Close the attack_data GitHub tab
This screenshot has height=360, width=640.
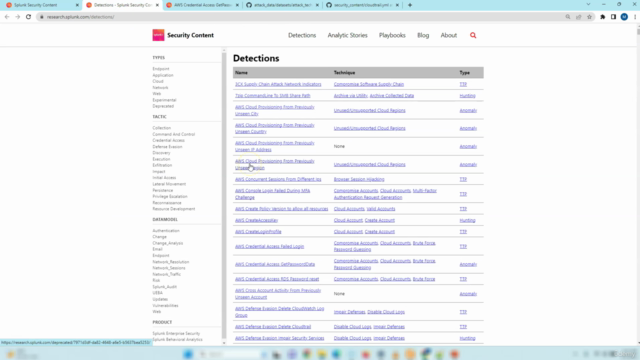point(317,5)
